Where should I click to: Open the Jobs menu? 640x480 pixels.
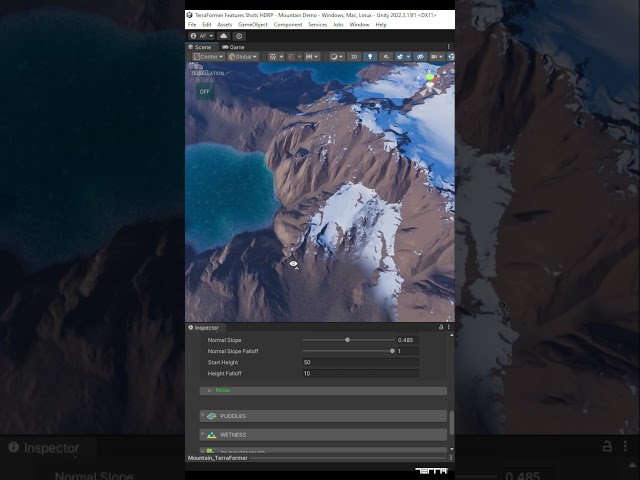(x=338, y=24)
